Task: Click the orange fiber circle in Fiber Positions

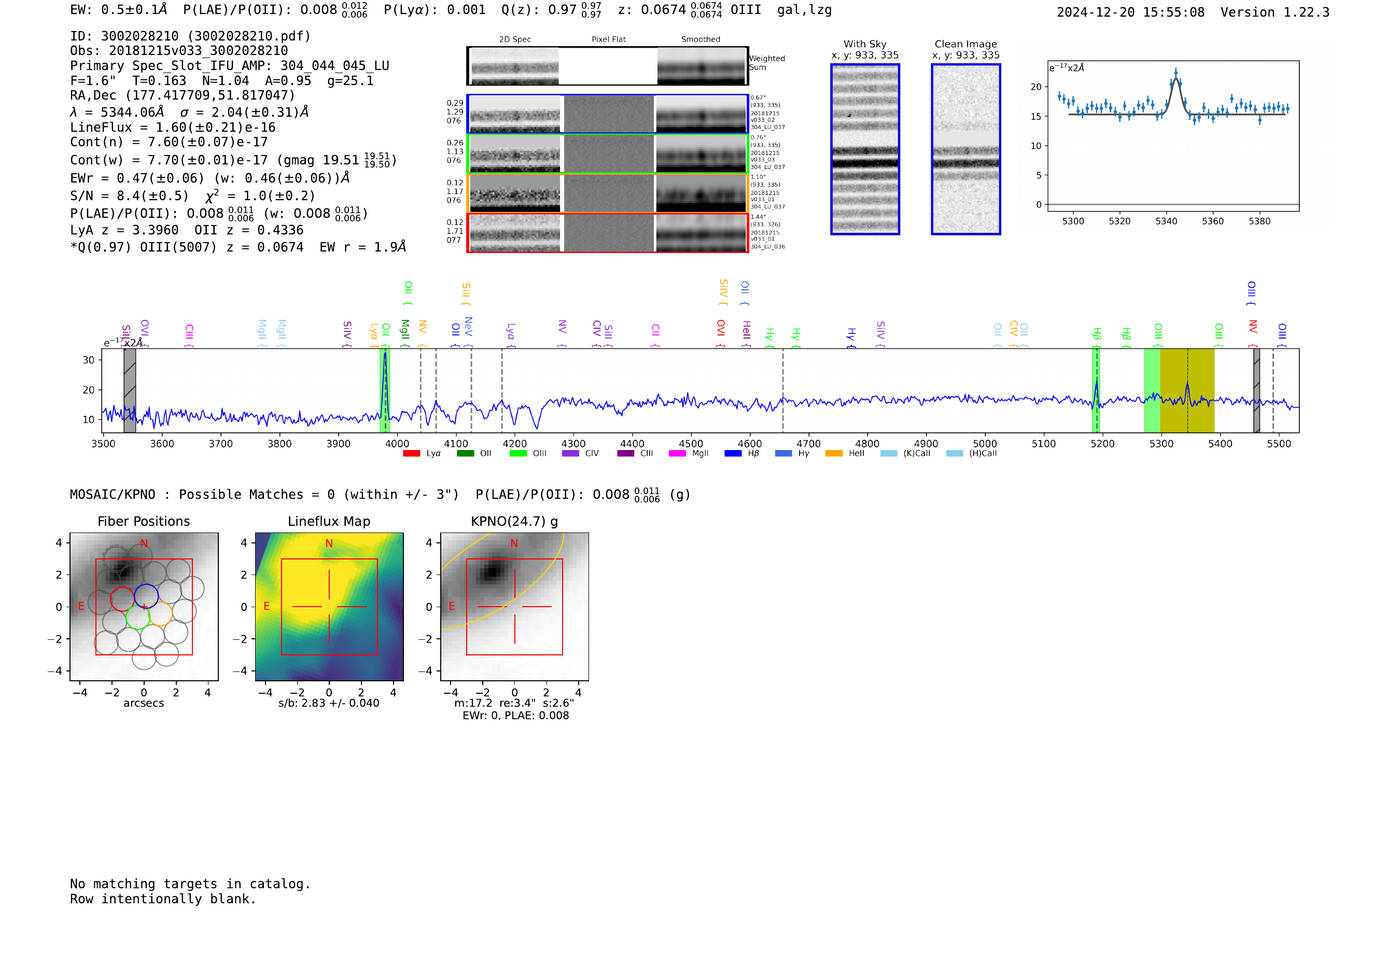Action: point(160,614)
